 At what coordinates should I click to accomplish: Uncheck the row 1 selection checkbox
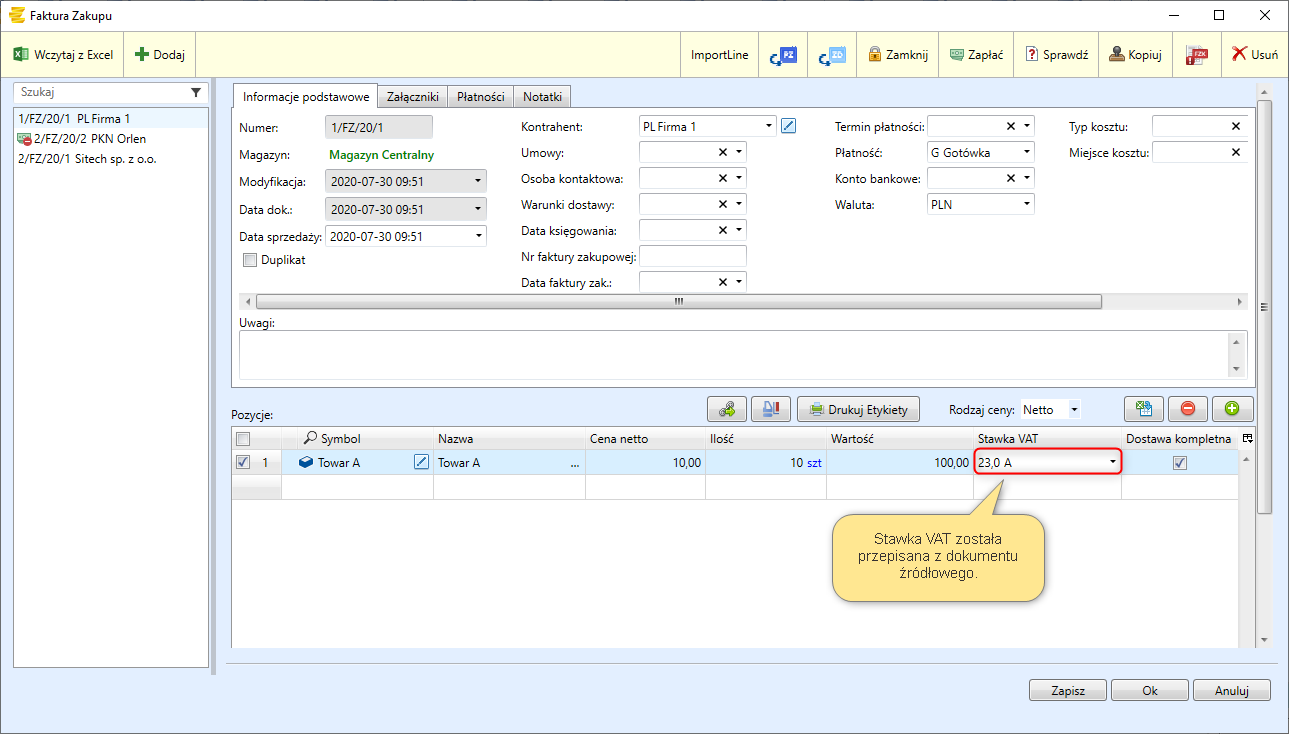pos(242,462)
